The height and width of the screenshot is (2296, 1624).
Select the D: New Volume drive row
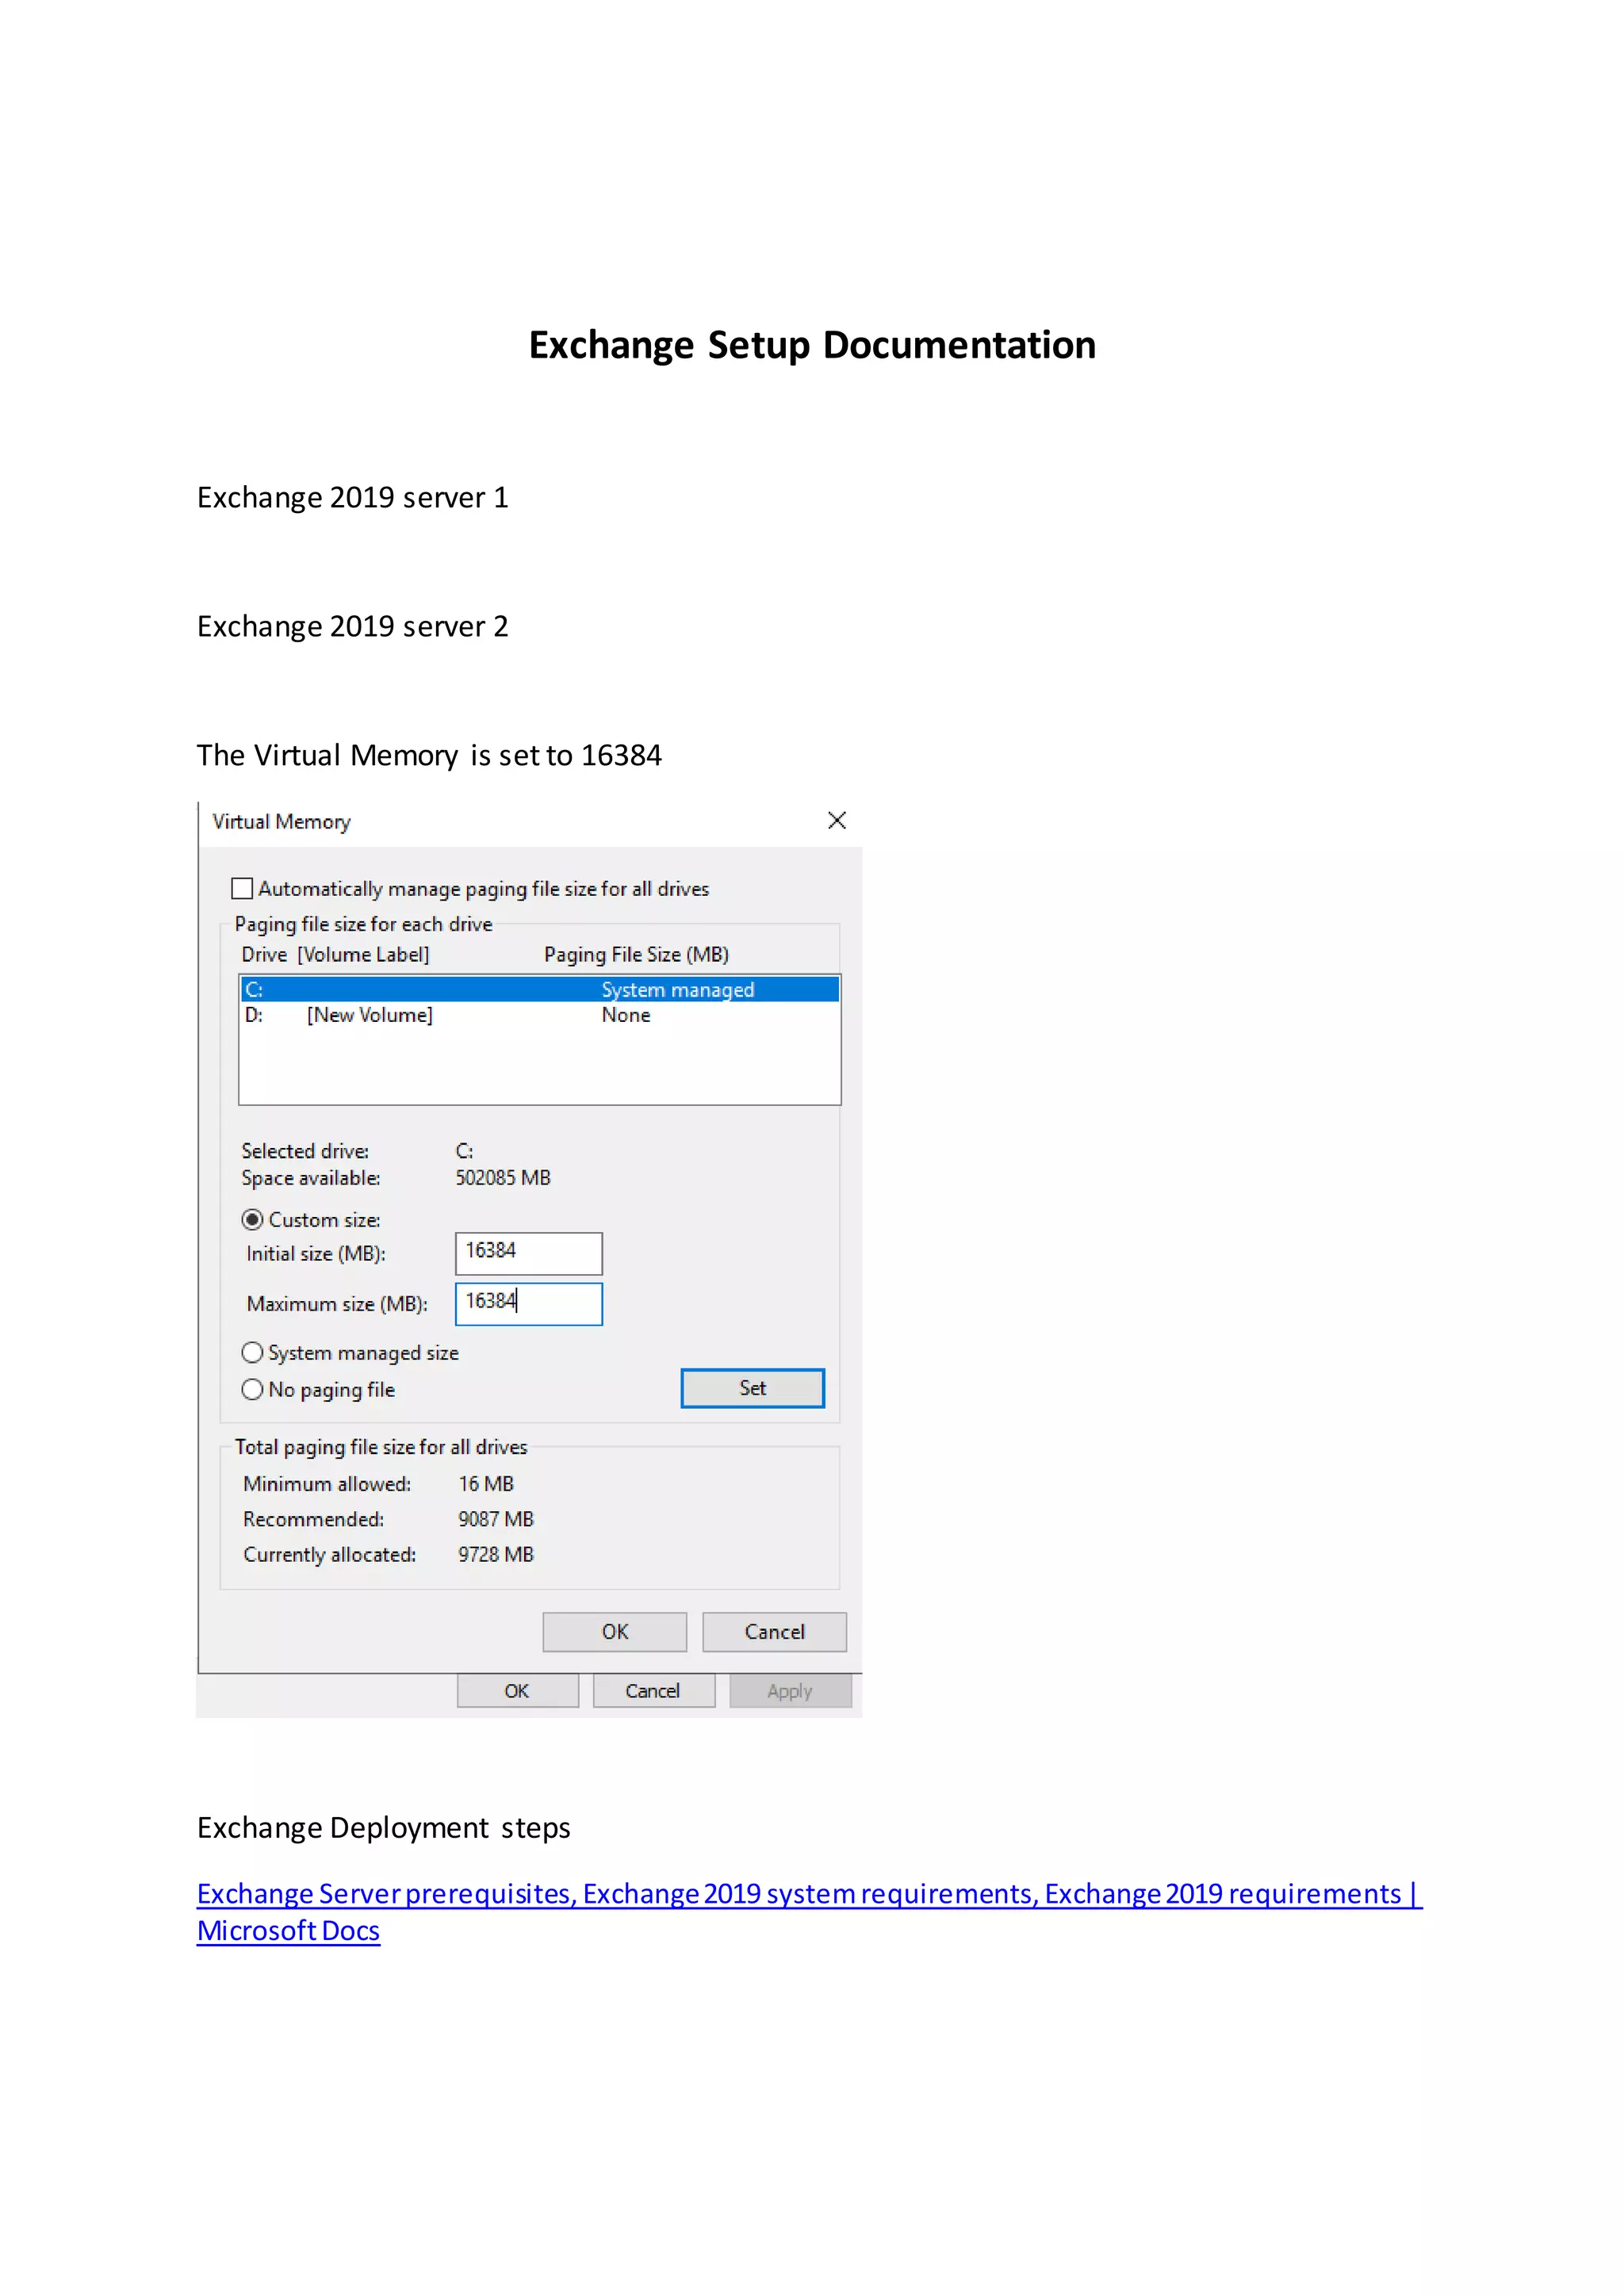[540, 1015]
